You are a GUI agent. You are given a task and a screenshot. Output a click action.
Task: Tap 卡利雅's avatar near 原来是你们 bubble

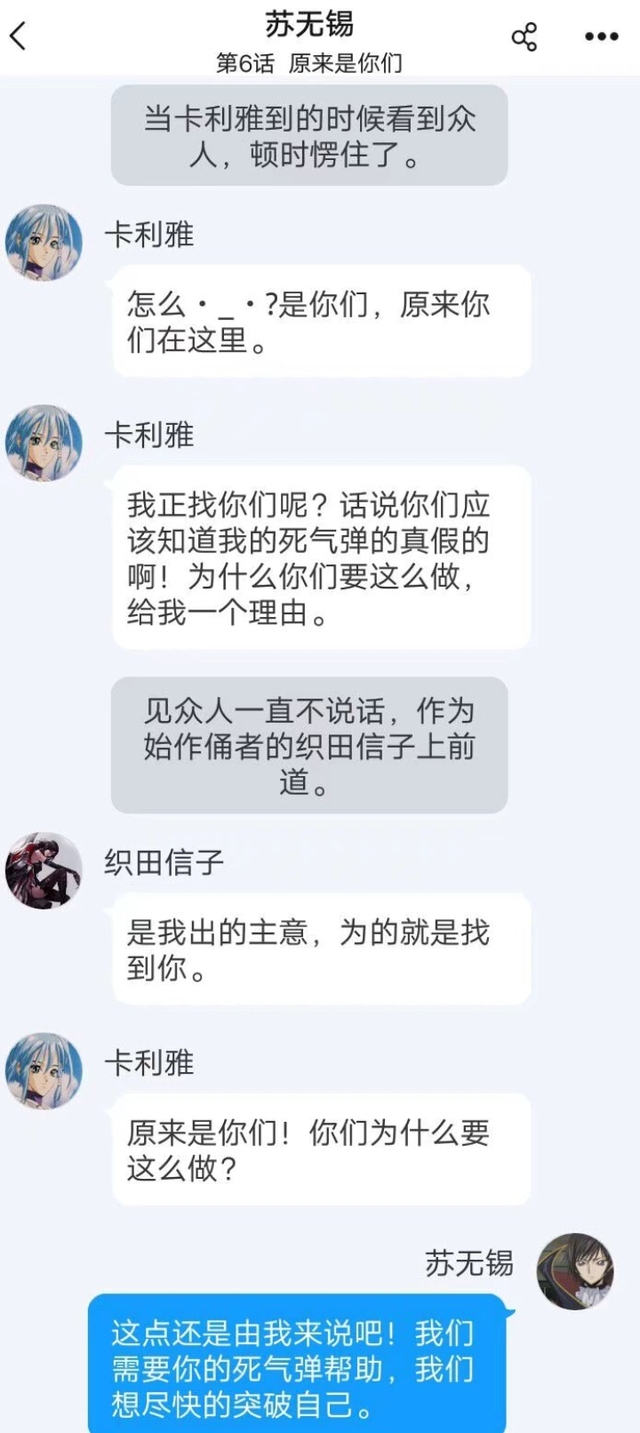(44, 1071)
